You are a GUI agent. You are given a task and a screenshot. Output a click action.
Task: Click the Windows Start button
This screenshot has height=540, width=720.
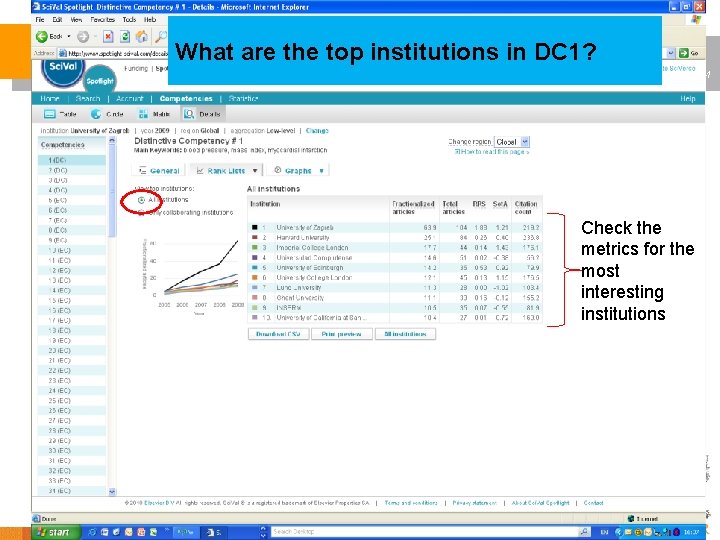pyautogui.click(x=56, y=532)
